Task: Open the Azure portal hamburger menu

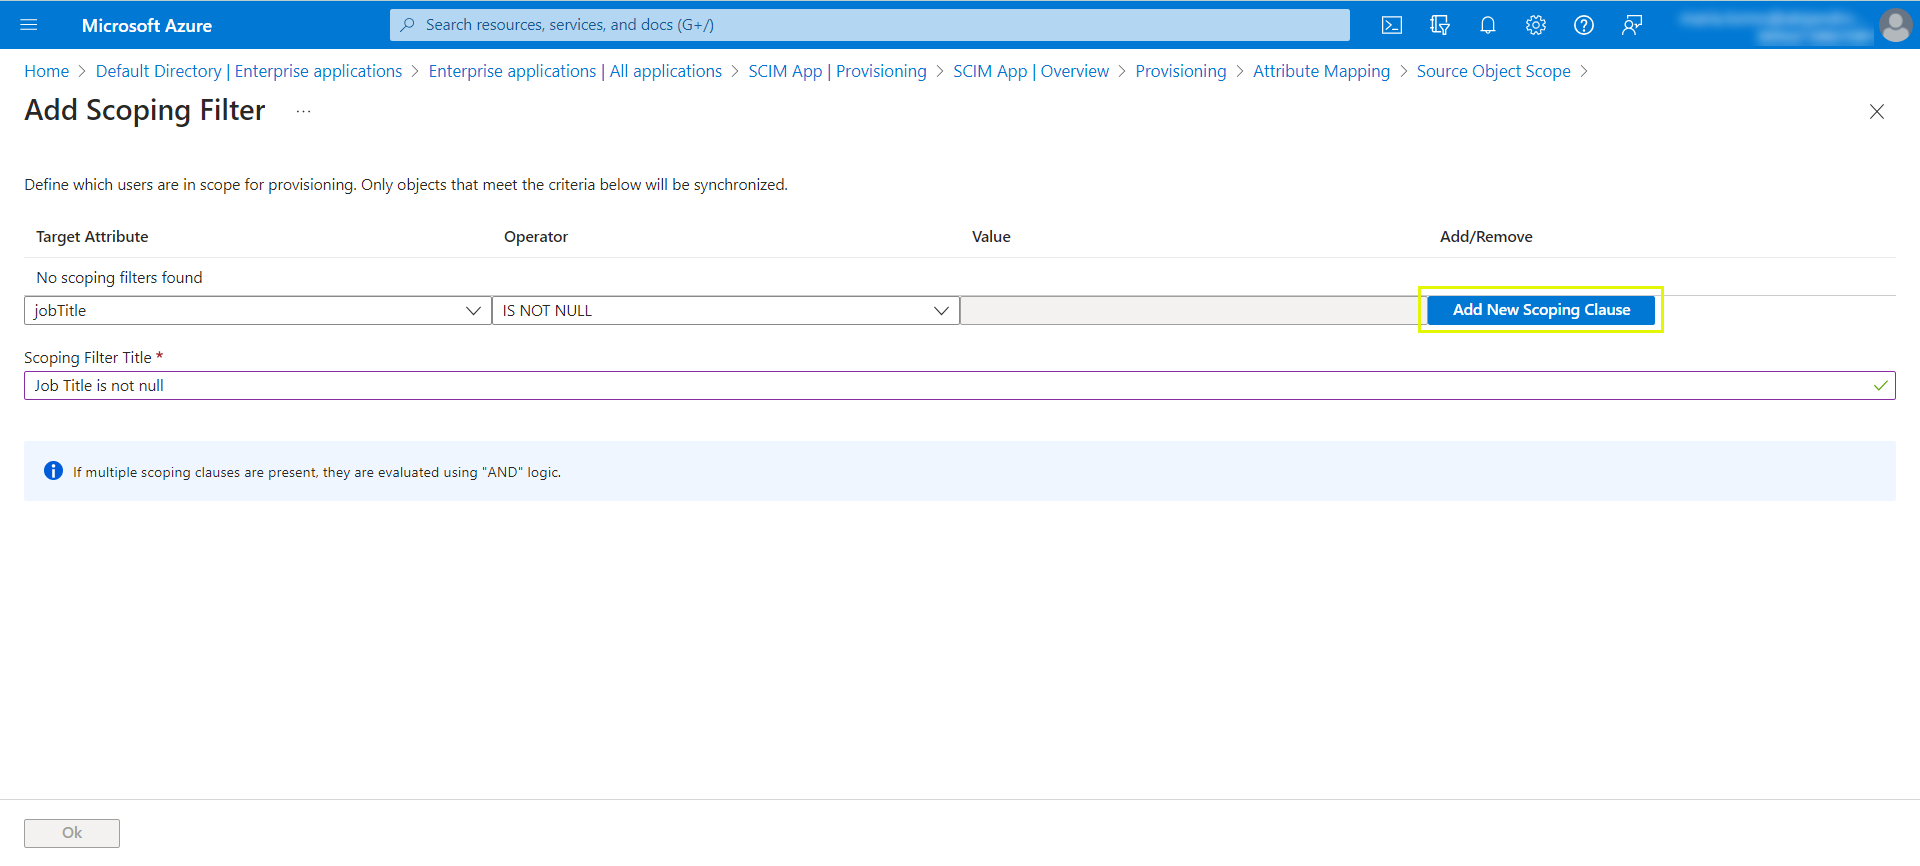Action: click(29, 25)
